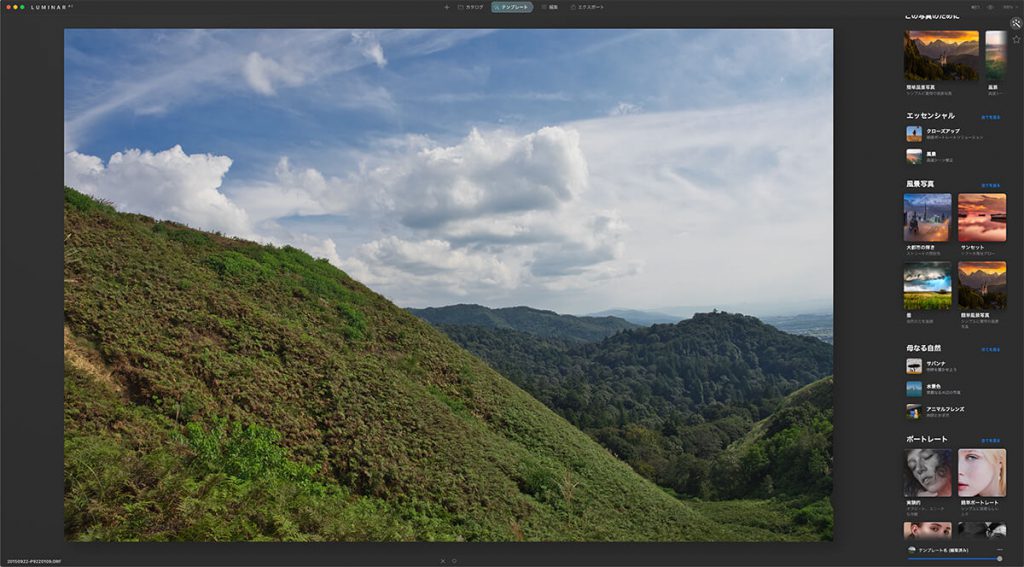The width and height of the screenshot is (1024, 567).
Task: Open the castle collection in 風景写真 grid
Action: coord(982,286)
